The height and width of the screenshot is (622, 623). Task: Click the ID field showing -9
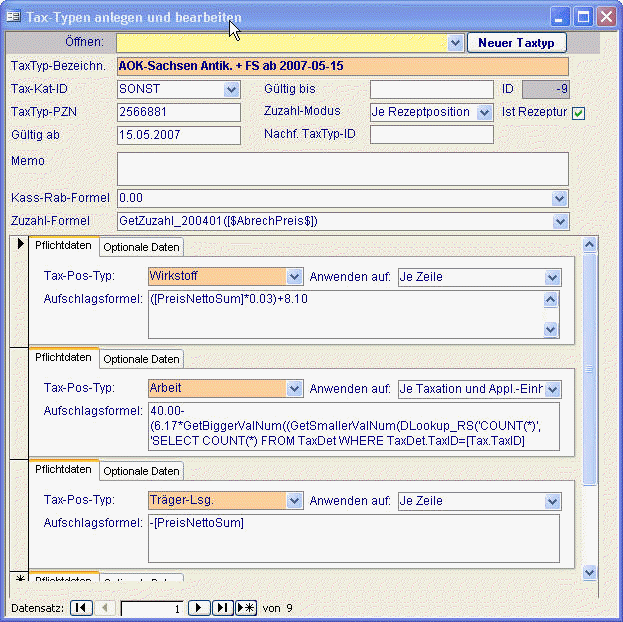pos(546,89)
